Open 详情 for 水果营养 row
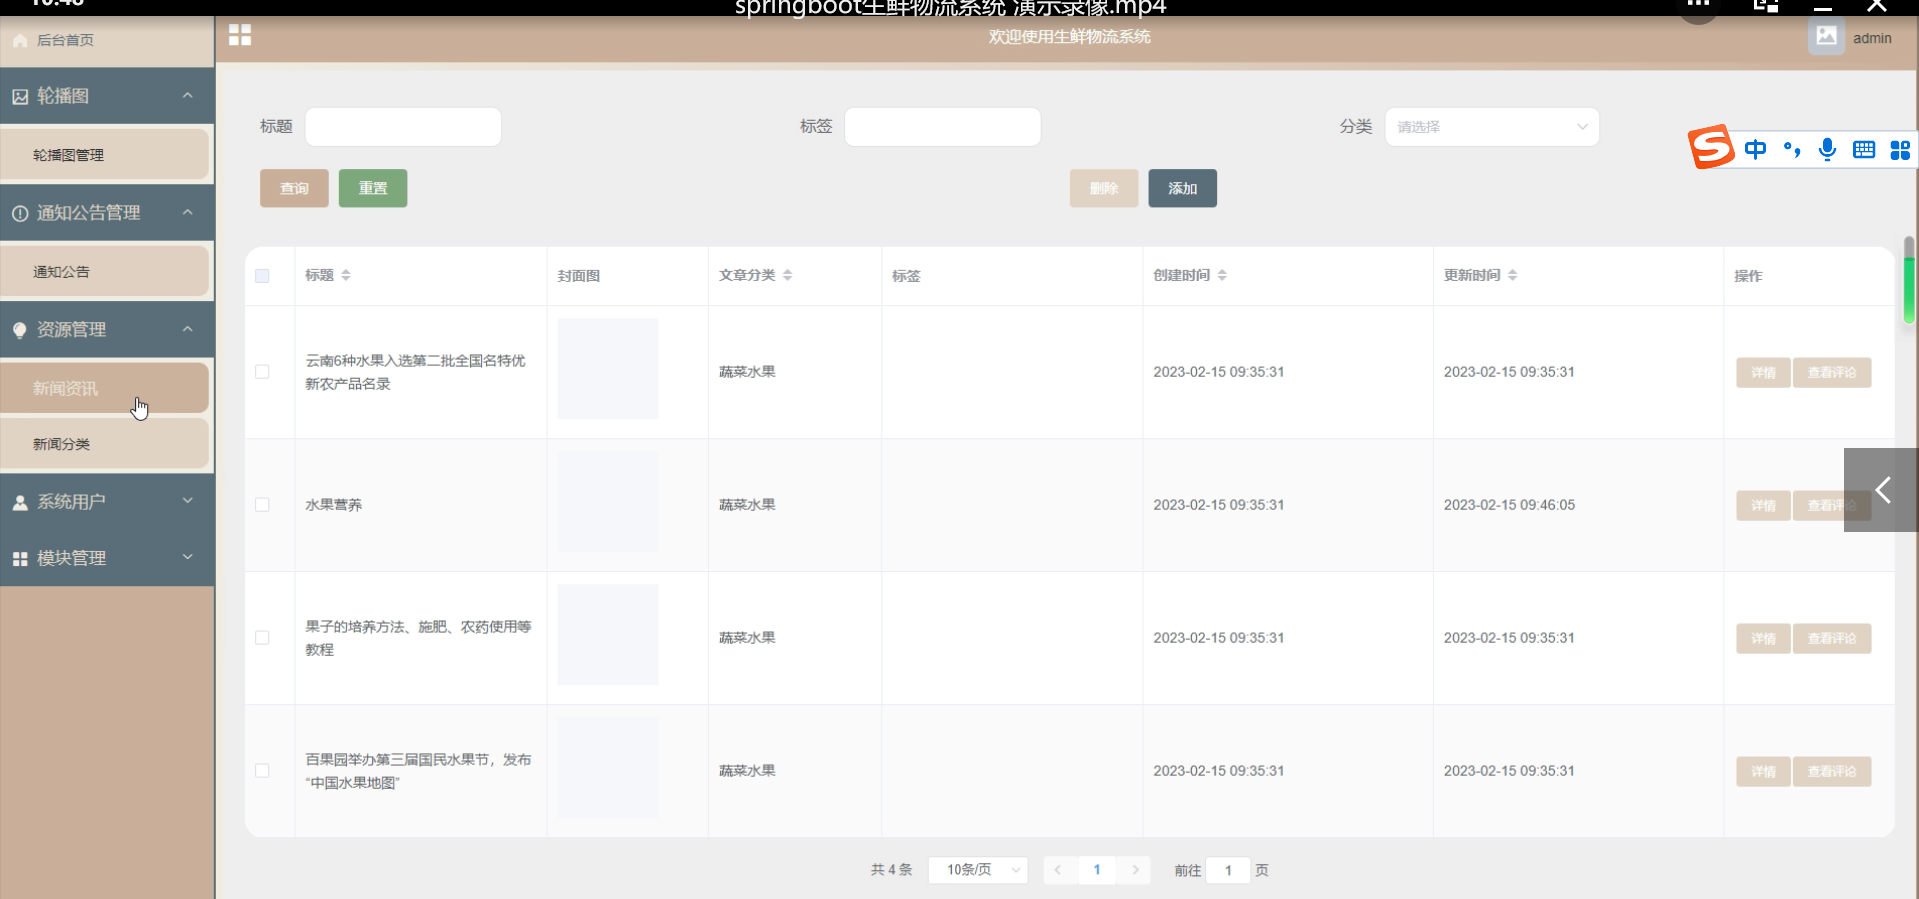This screenshot has width=1919, height=899. coord(1763,506)
